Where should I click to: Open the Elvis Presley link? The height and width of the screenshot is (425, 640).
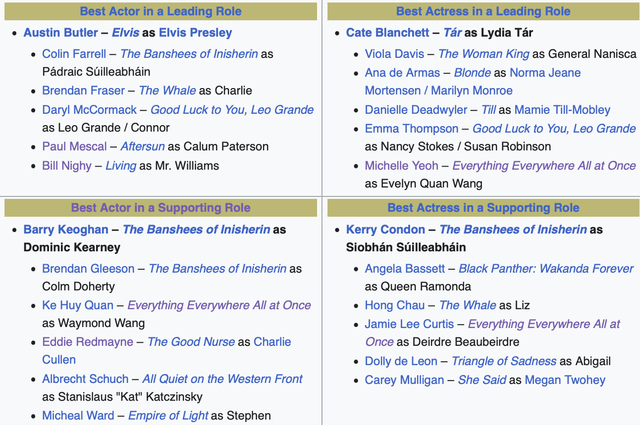point(196,33)
